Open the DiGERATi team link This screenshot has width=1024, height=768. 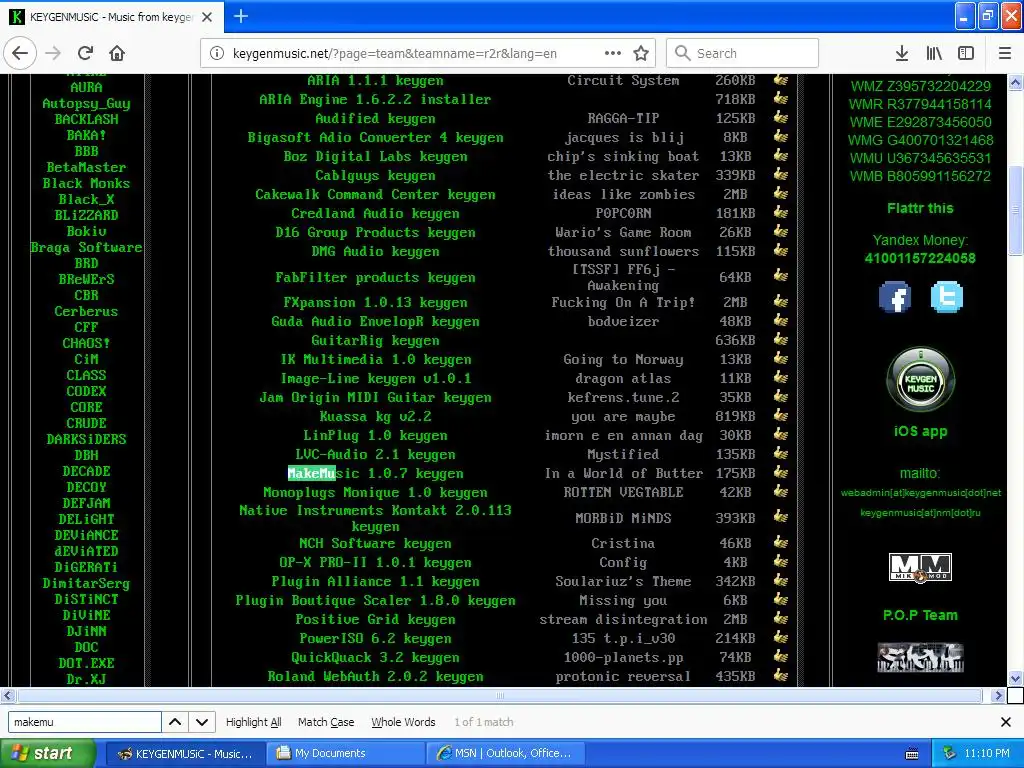(86, 567)
